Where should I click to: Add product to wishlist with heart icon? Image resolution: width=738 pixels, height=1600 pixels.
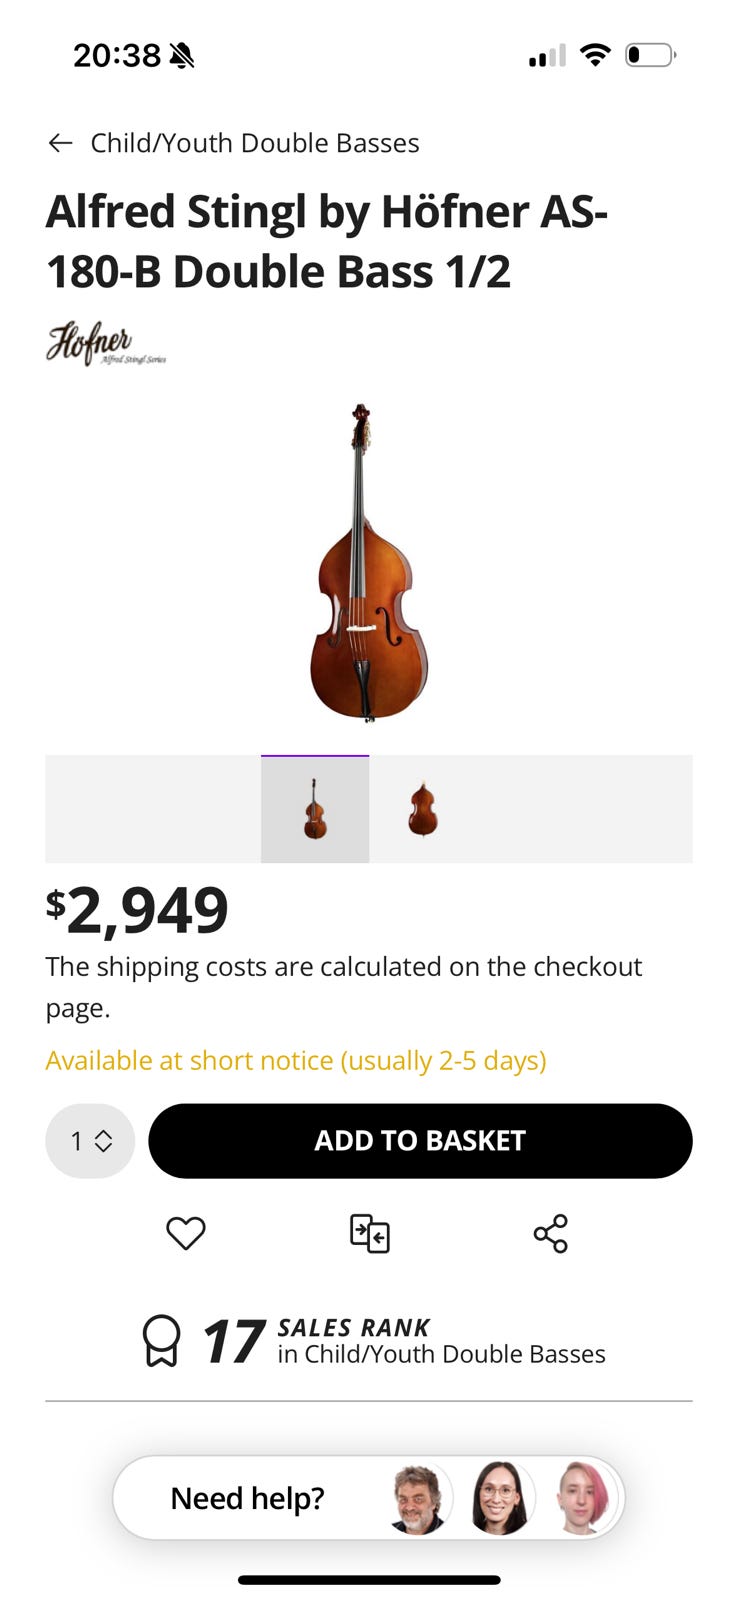[186, 1233]
